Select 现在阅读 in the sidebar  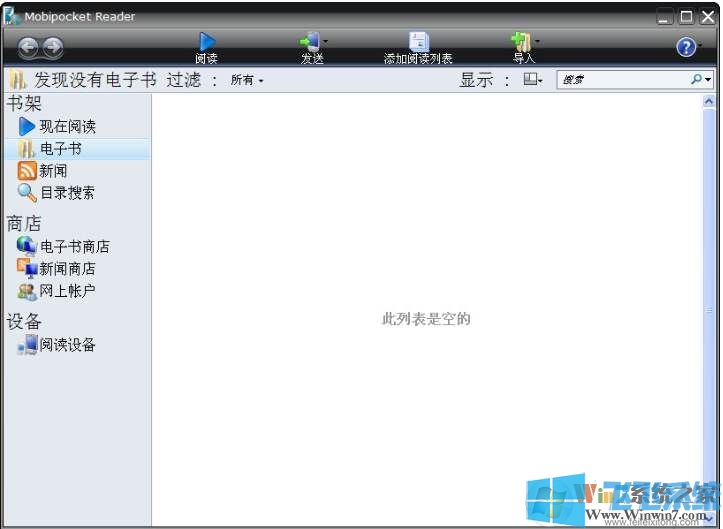[67, 126]
